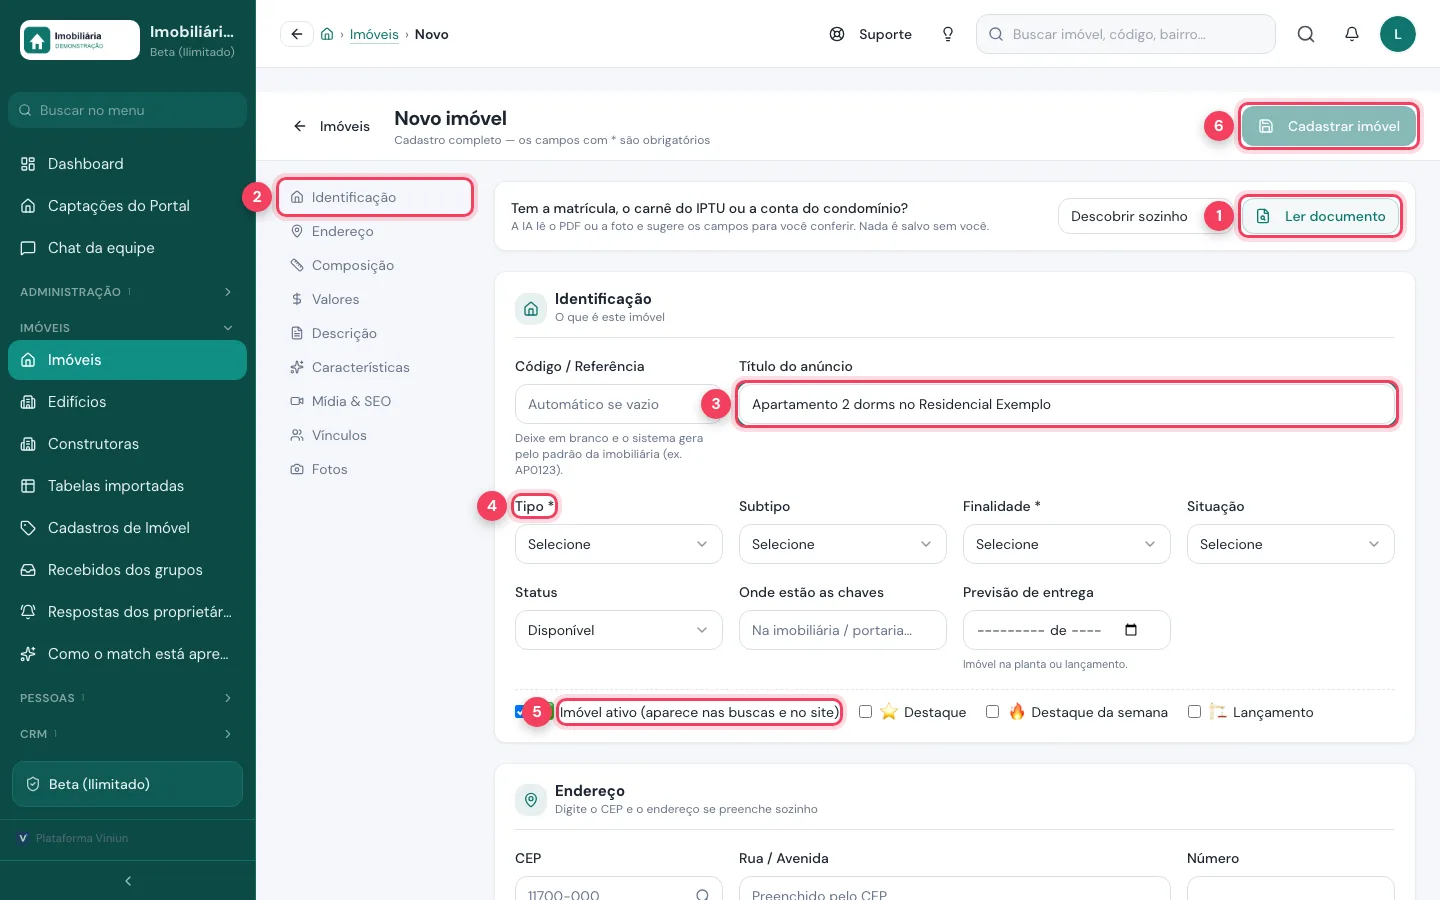The width and height of the screenshot is (1440, 900).
Task: Open Construtoras in the sidebar
Action: click(x=127, y=444)
